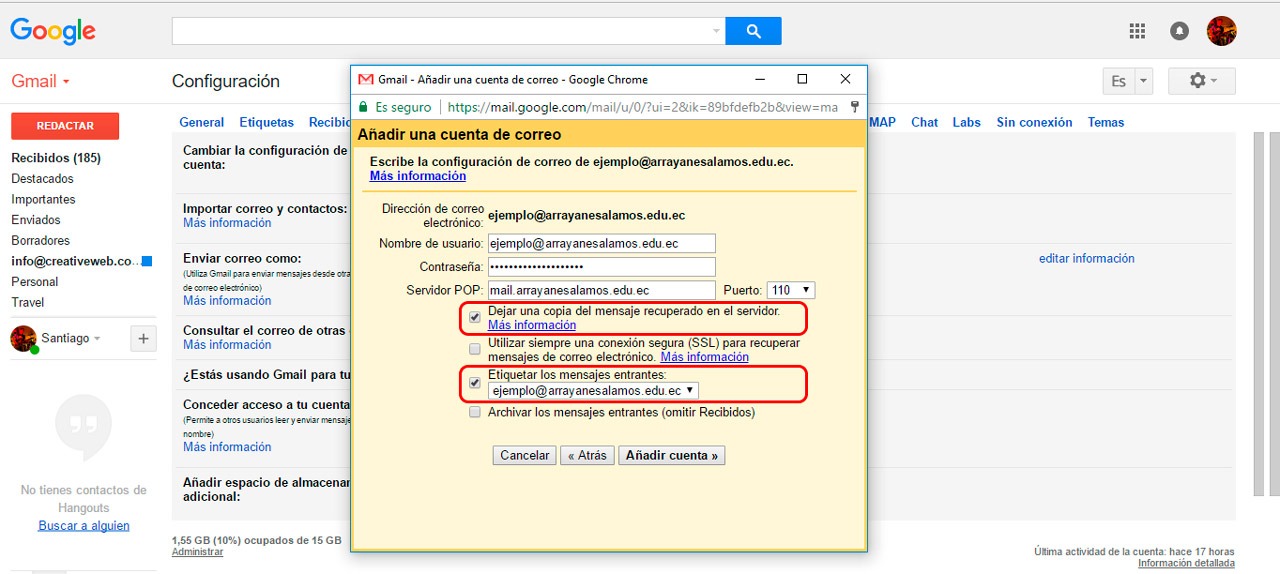This screenshot has height=574, width=1280.
Task: Open the Borradores folder
Action: point(41,241)
